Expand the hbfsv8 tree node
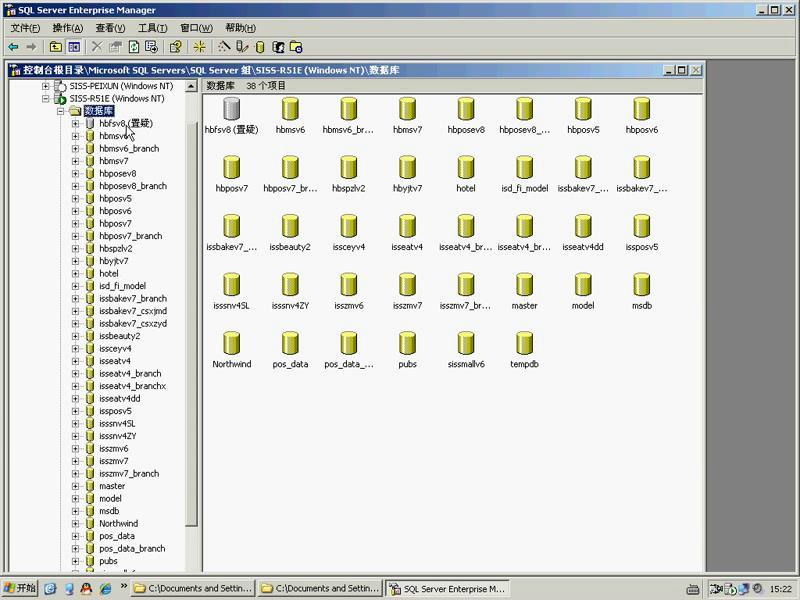 point(76,123)
